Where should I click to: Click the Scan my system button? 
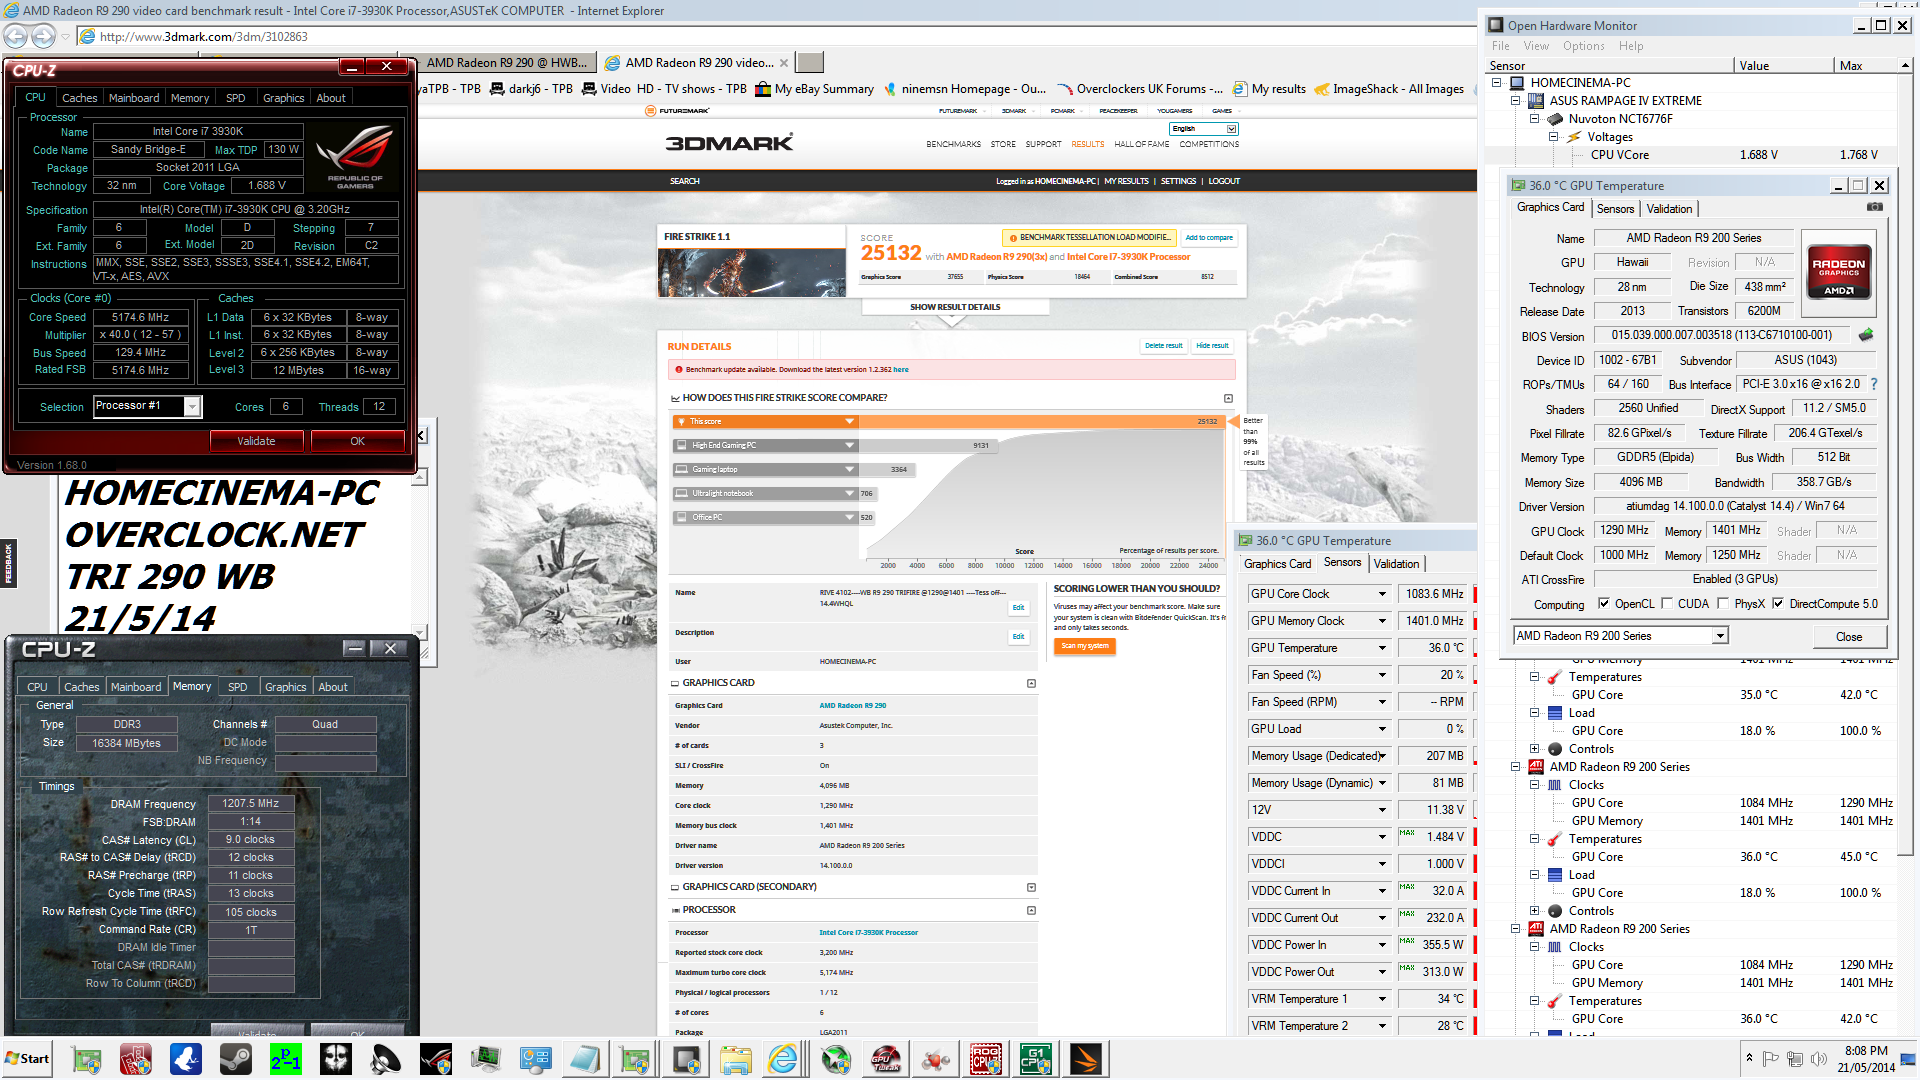(x=1084, y=646)
